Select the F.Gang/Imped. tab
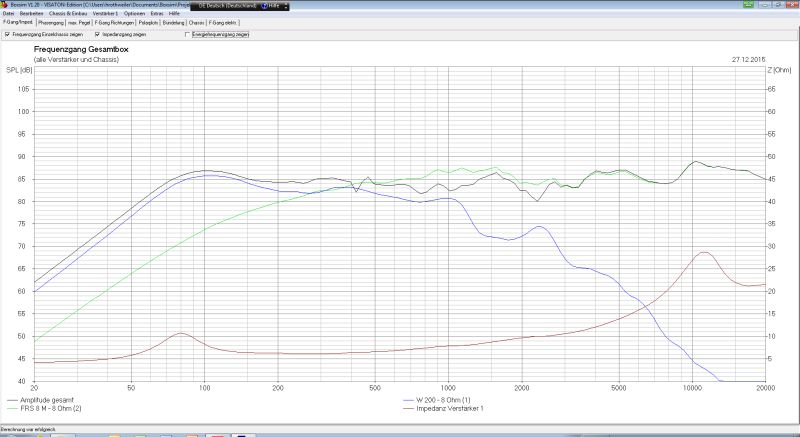Image resolution: width=800 pixels, height=437 pixels. point(18,21)
